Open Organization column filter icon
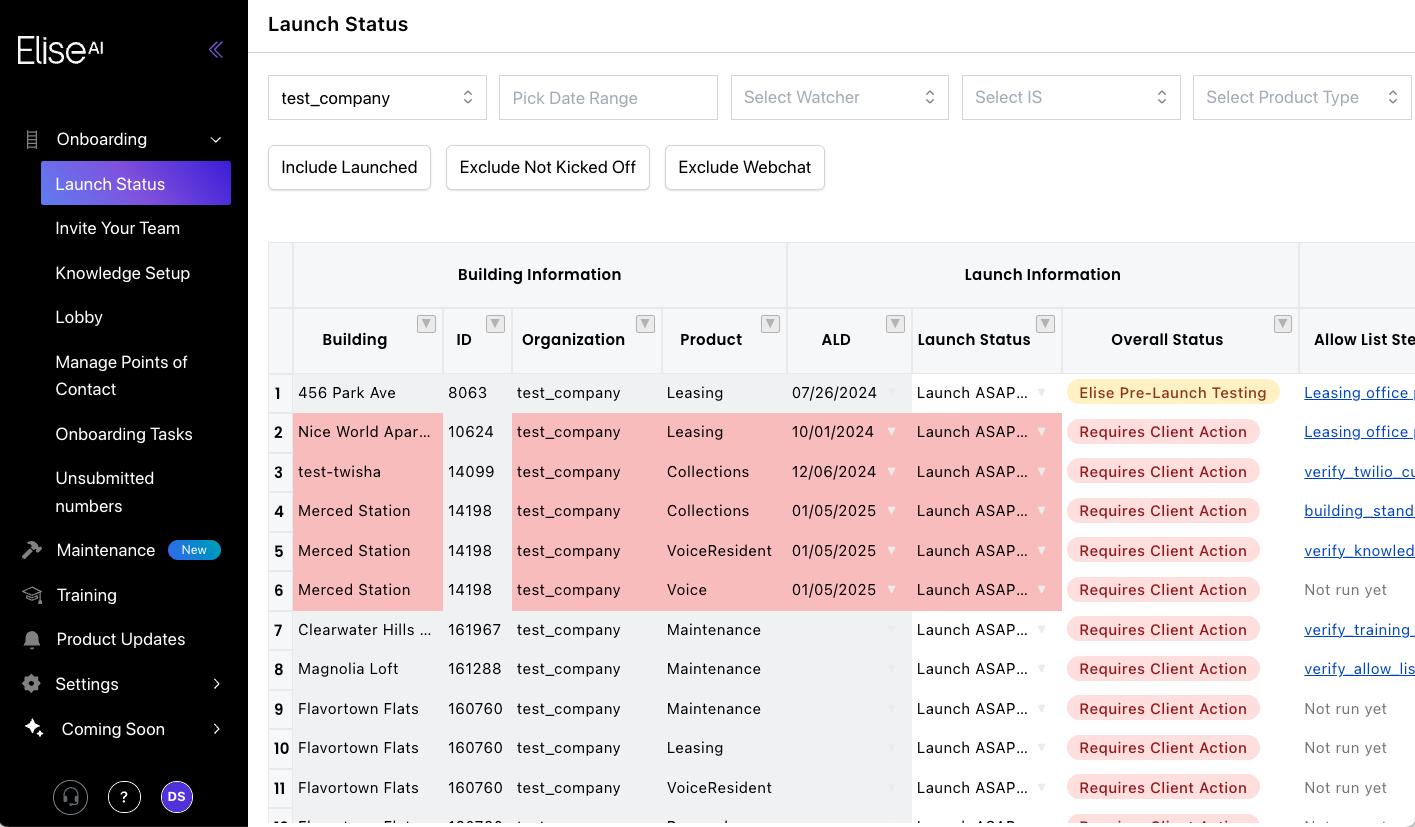Screen dimensions: 1415x827 tap(645, 323)
